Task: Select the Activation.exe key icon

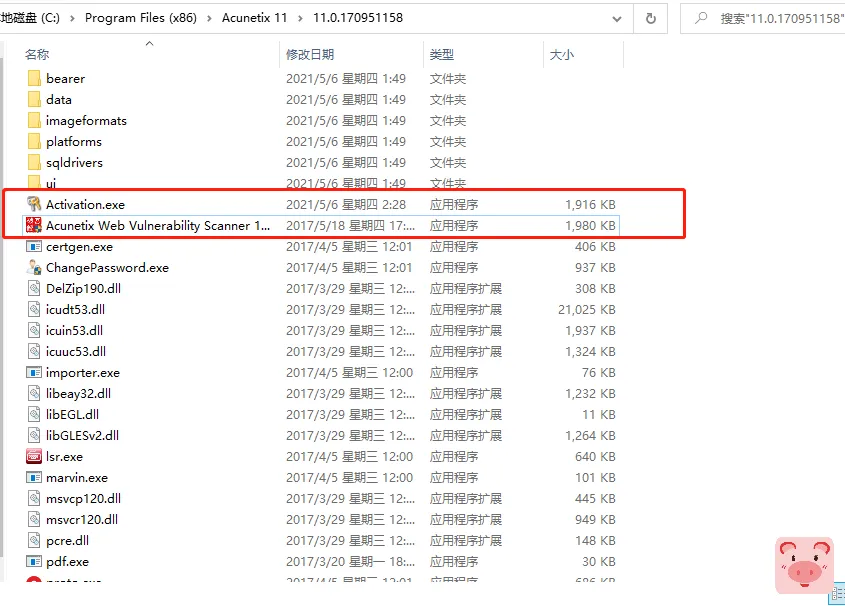Action: [x=34, y=204]
